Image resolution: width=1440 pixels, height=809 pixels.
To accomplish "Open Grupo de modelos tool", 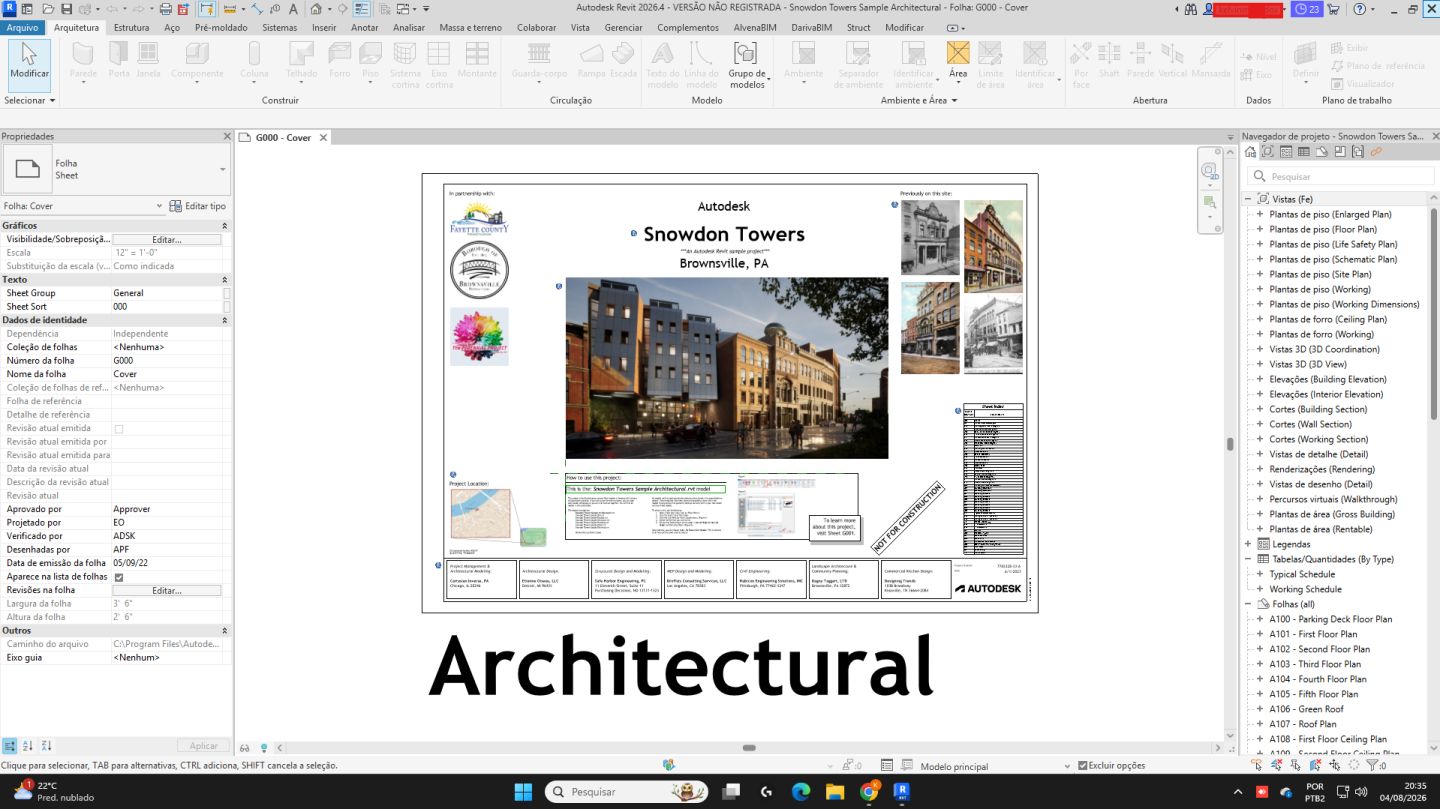I will click(747, 65).
